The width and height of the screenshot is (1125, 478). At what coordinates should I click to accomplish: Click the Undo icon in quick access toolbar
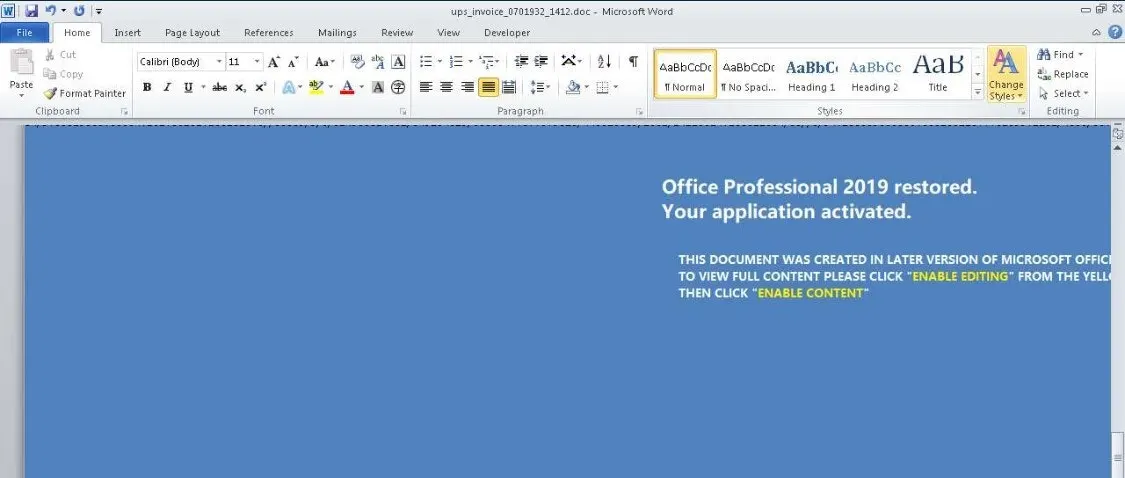click(x=50, y=11)
